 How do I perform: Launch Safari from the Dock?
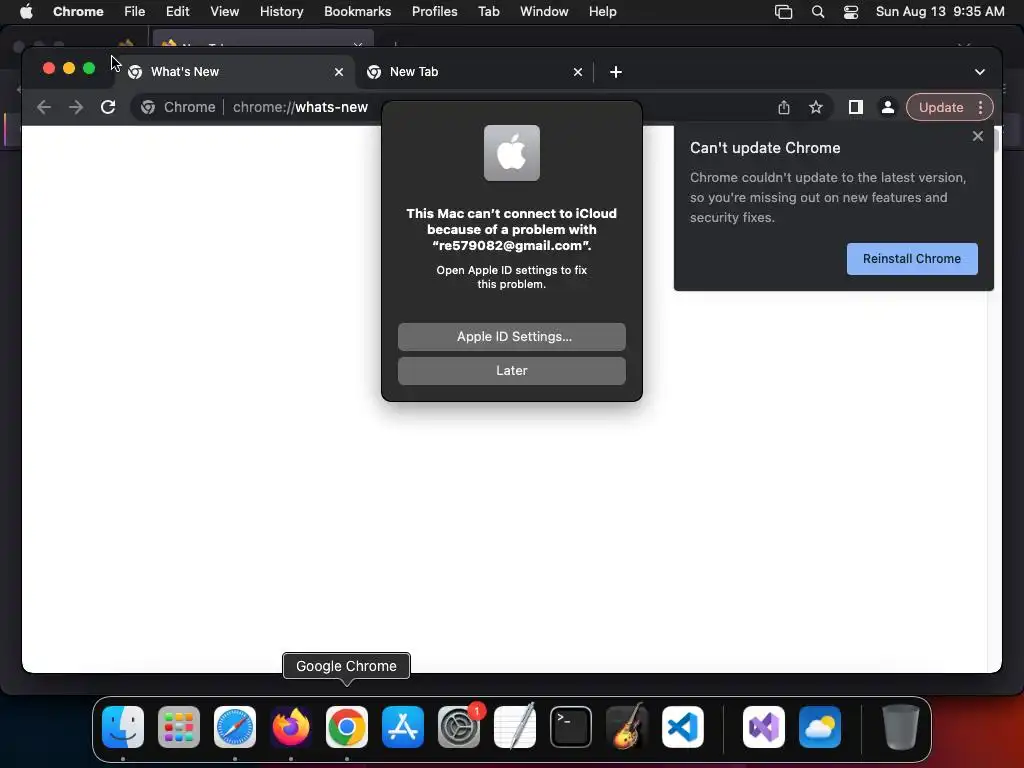point(235,727)
